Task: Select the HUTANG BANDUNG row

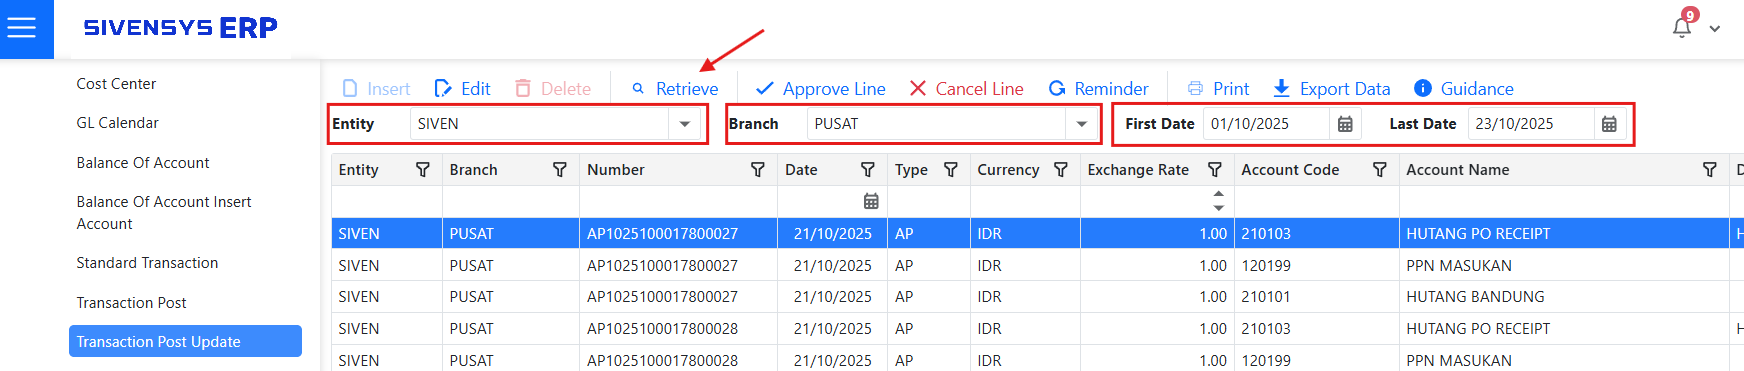Action: [x=1037, y=297]
